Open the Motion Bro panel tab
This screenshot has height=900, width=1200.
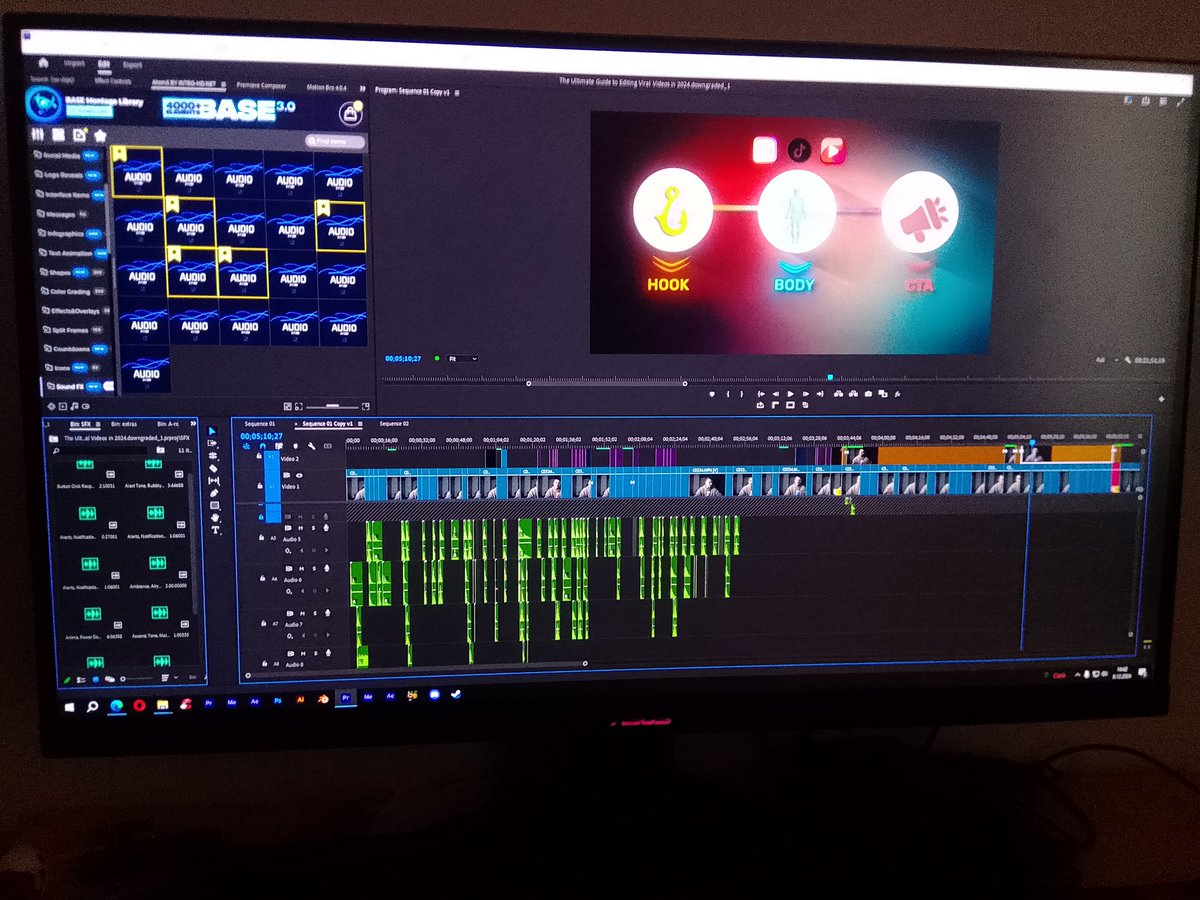pyautogui.click(x=326, y=87)
